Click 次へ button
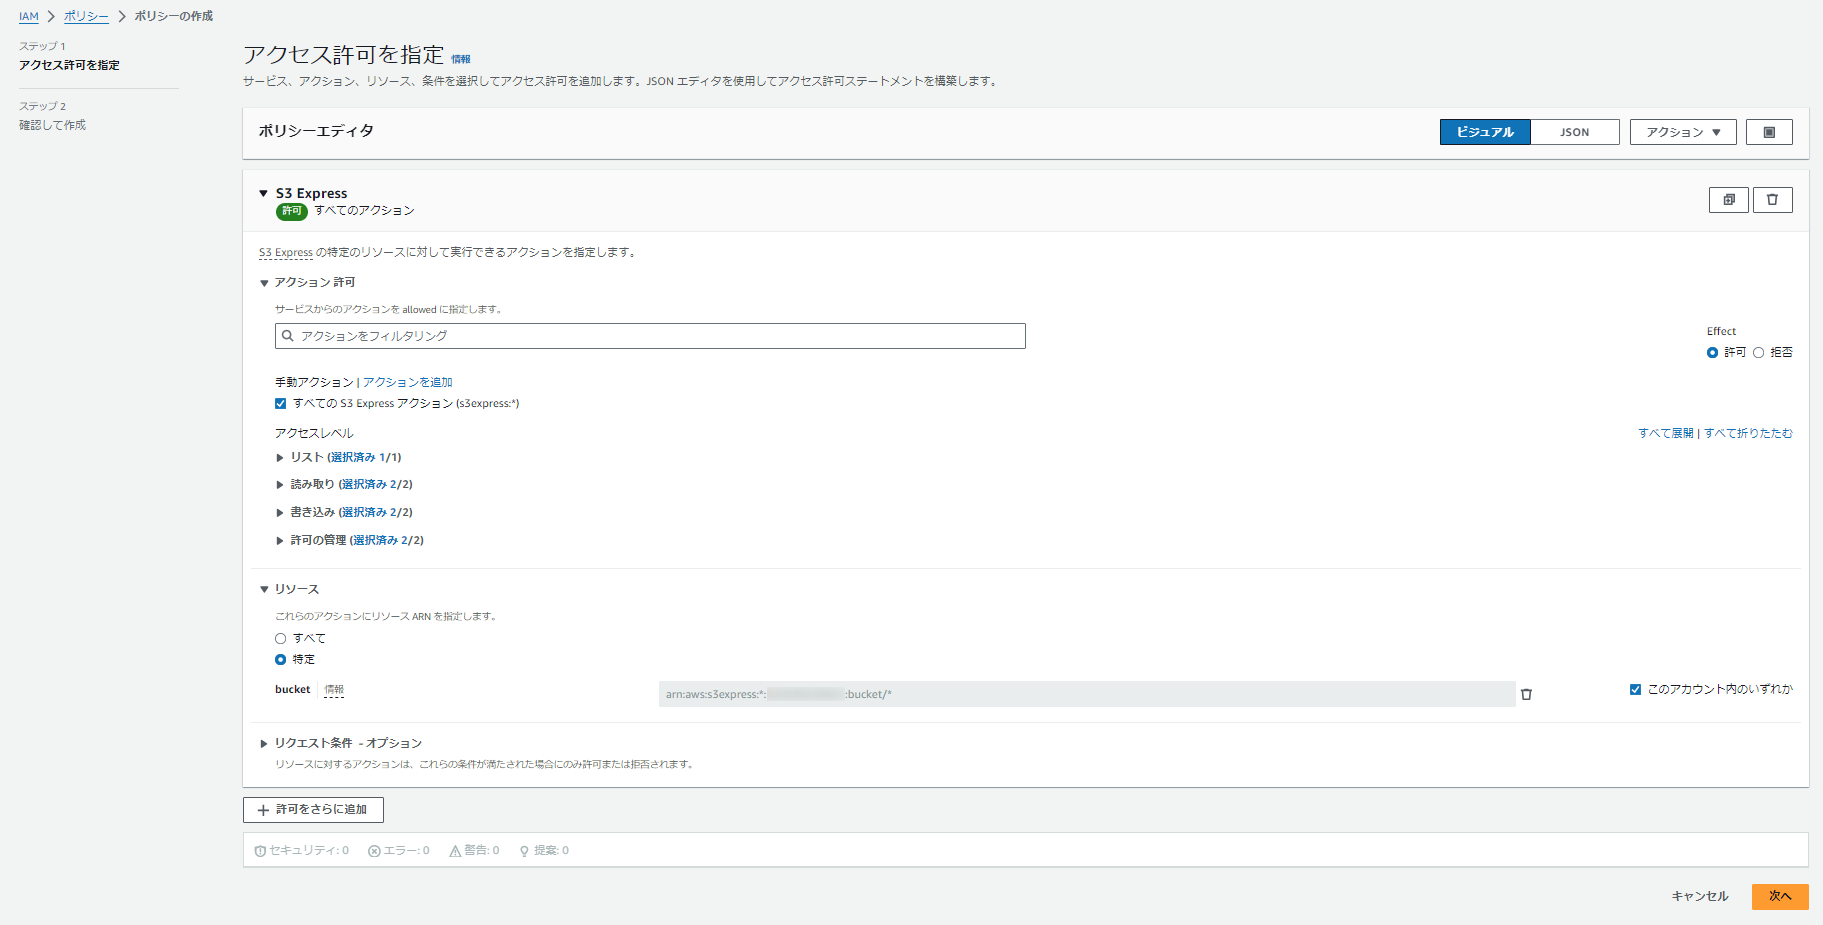1823x925 pixels. coord(1780,896)
